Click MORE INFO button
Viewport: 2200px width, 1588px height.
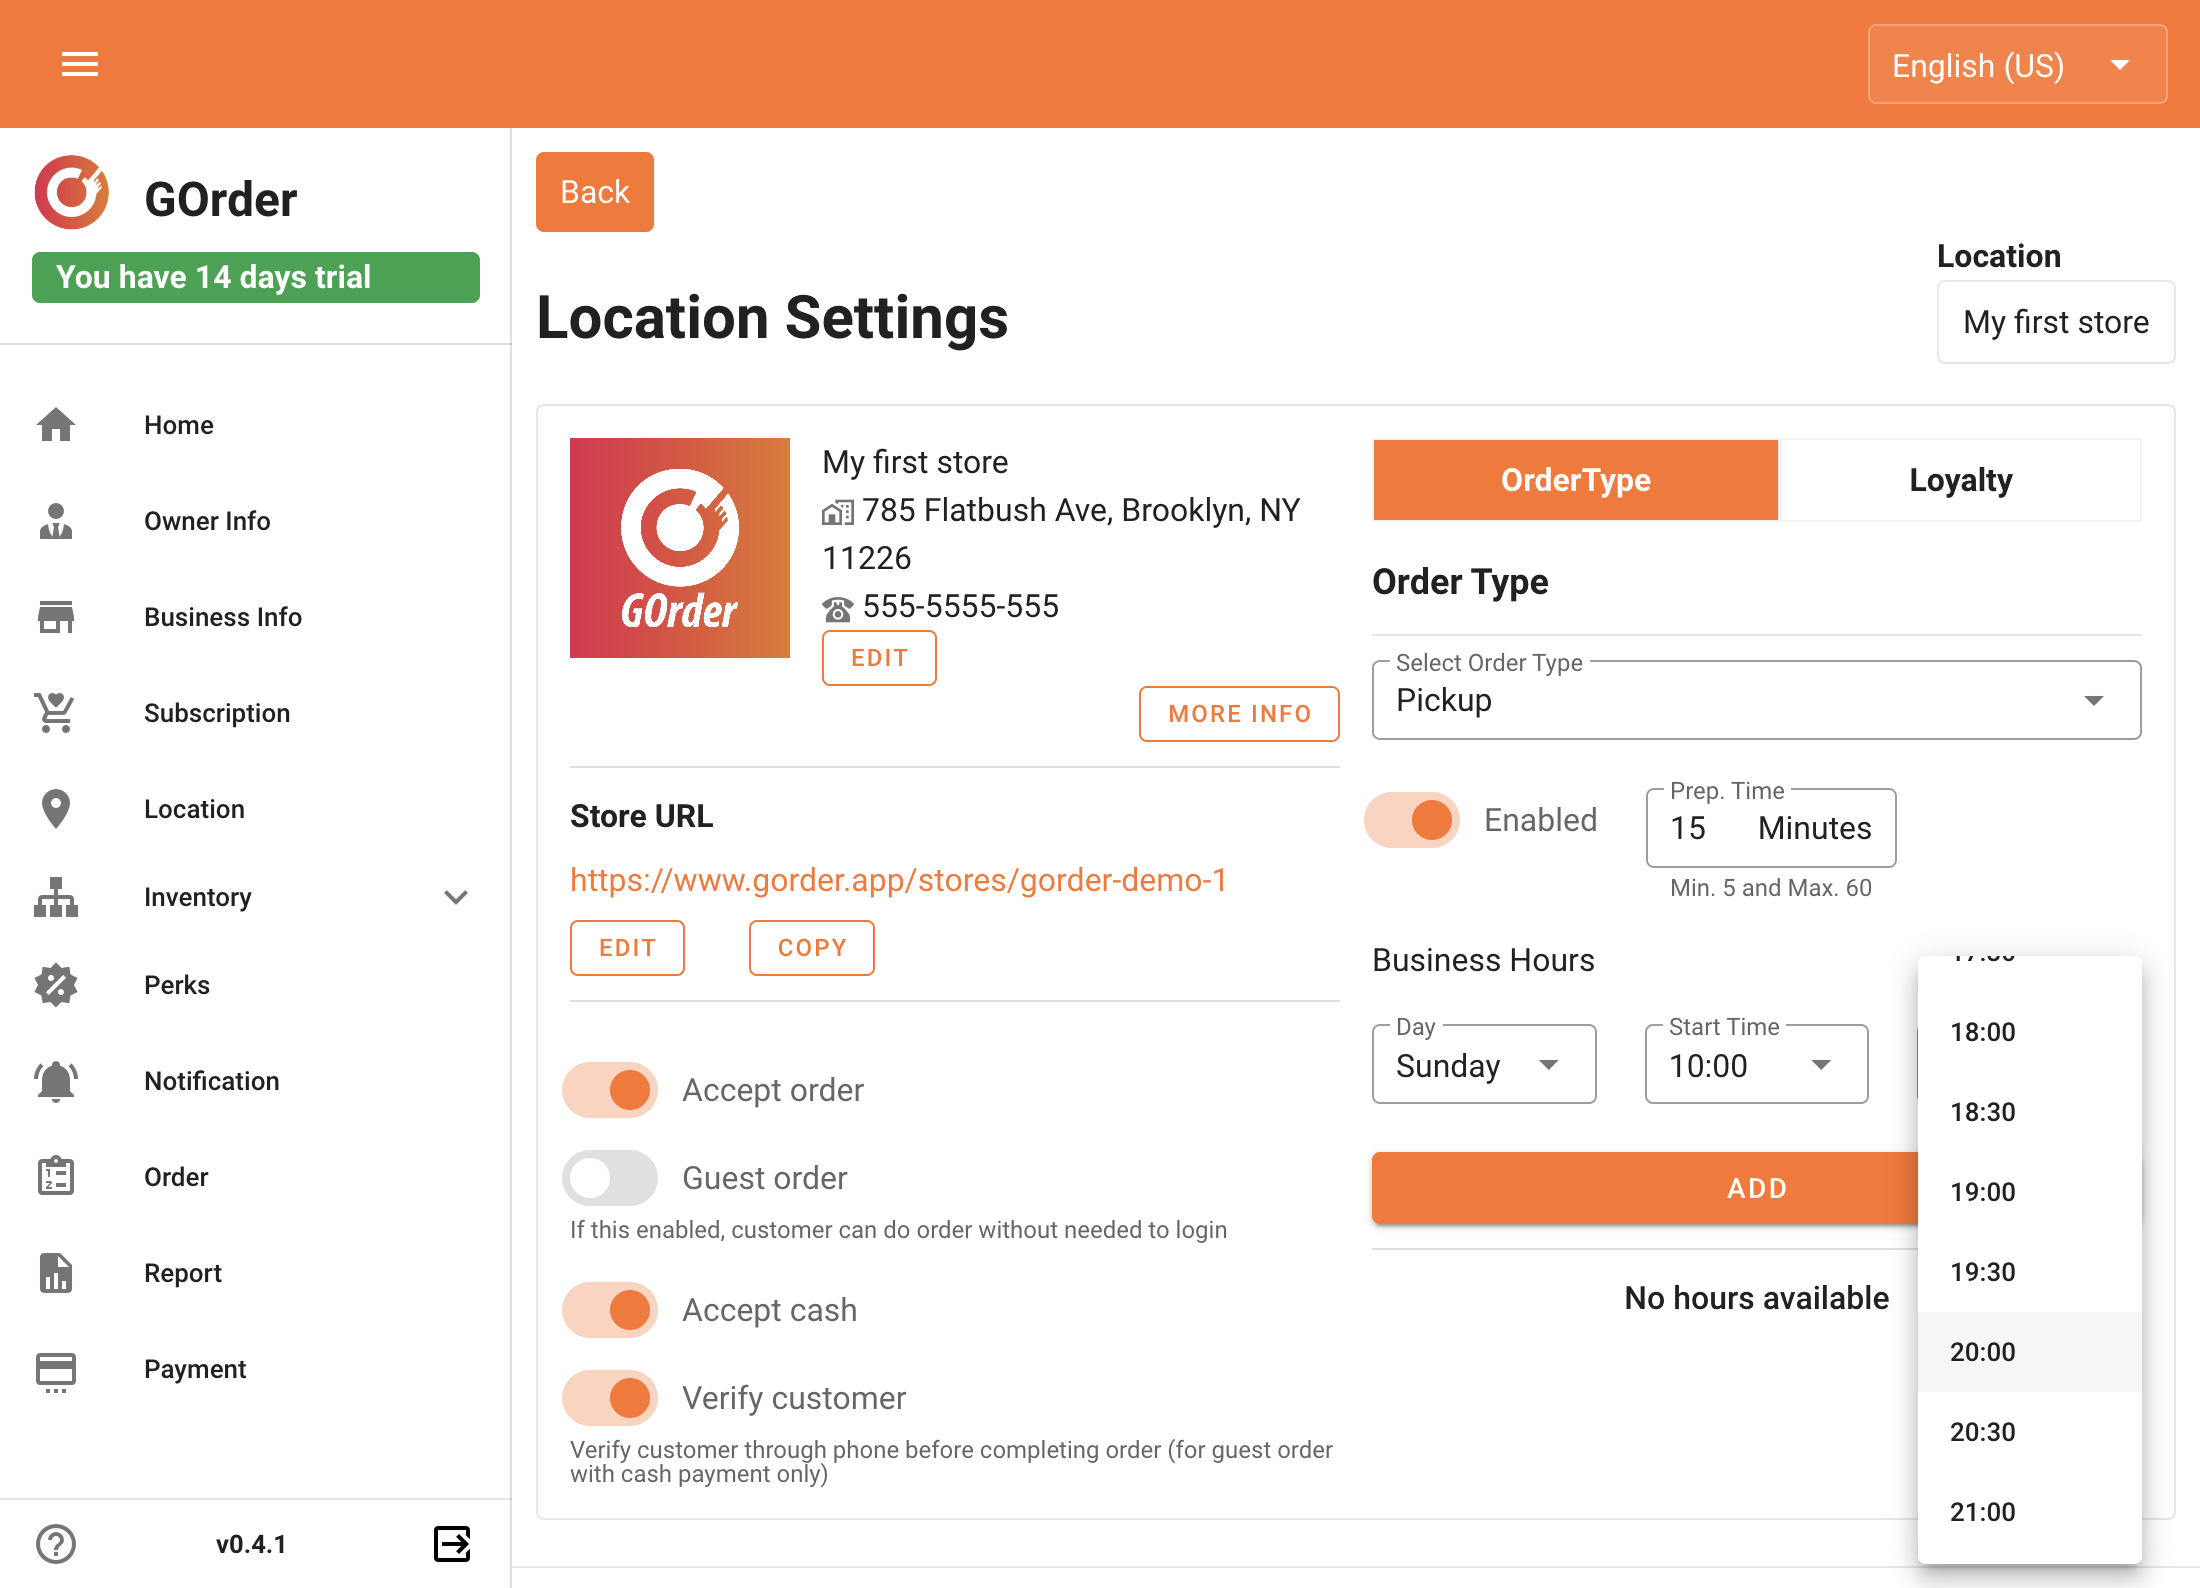click(1239, 714)
